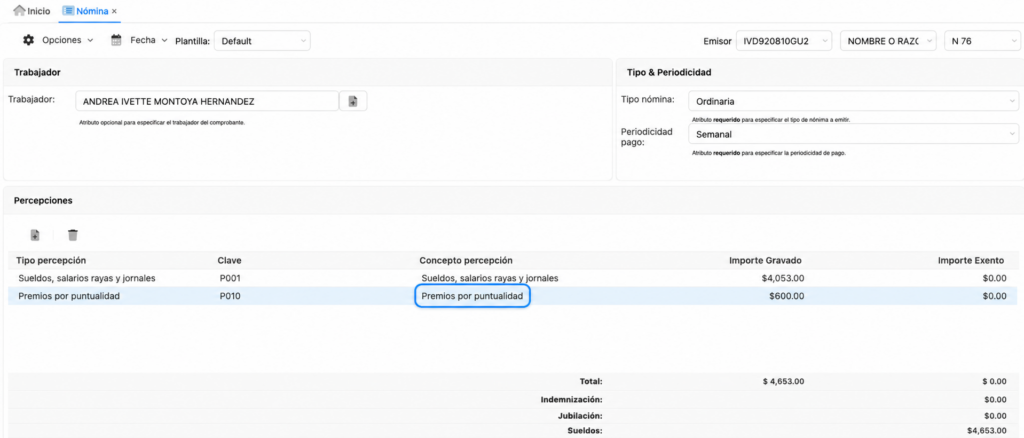The width and height of the screenshot is (1024, 438).
Task: Select the P010 clave cell
Action: tap(231, 296)
